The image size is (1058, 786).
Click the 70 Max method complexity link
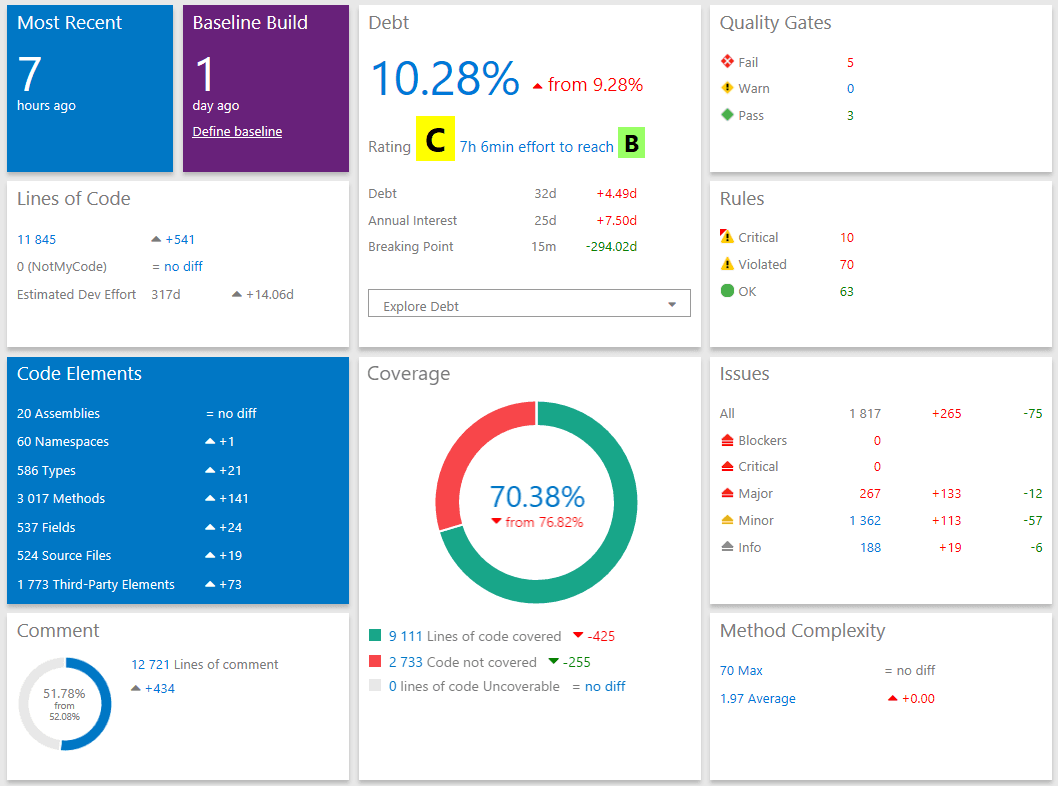click(740, 670)
